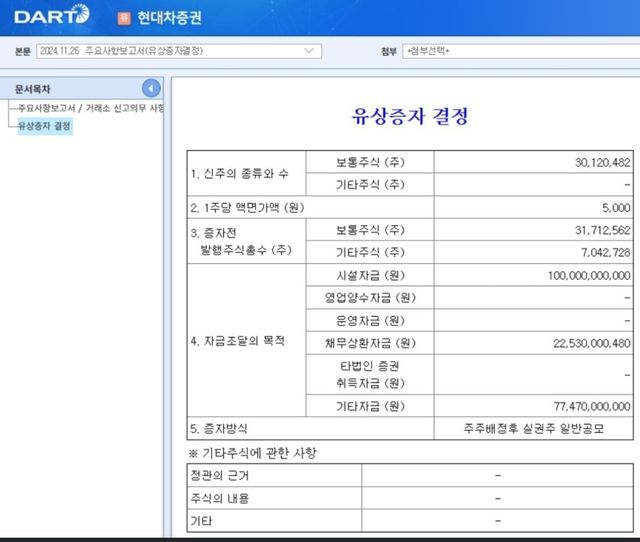Click the 유상증자 결정 document title

(410, 116)
